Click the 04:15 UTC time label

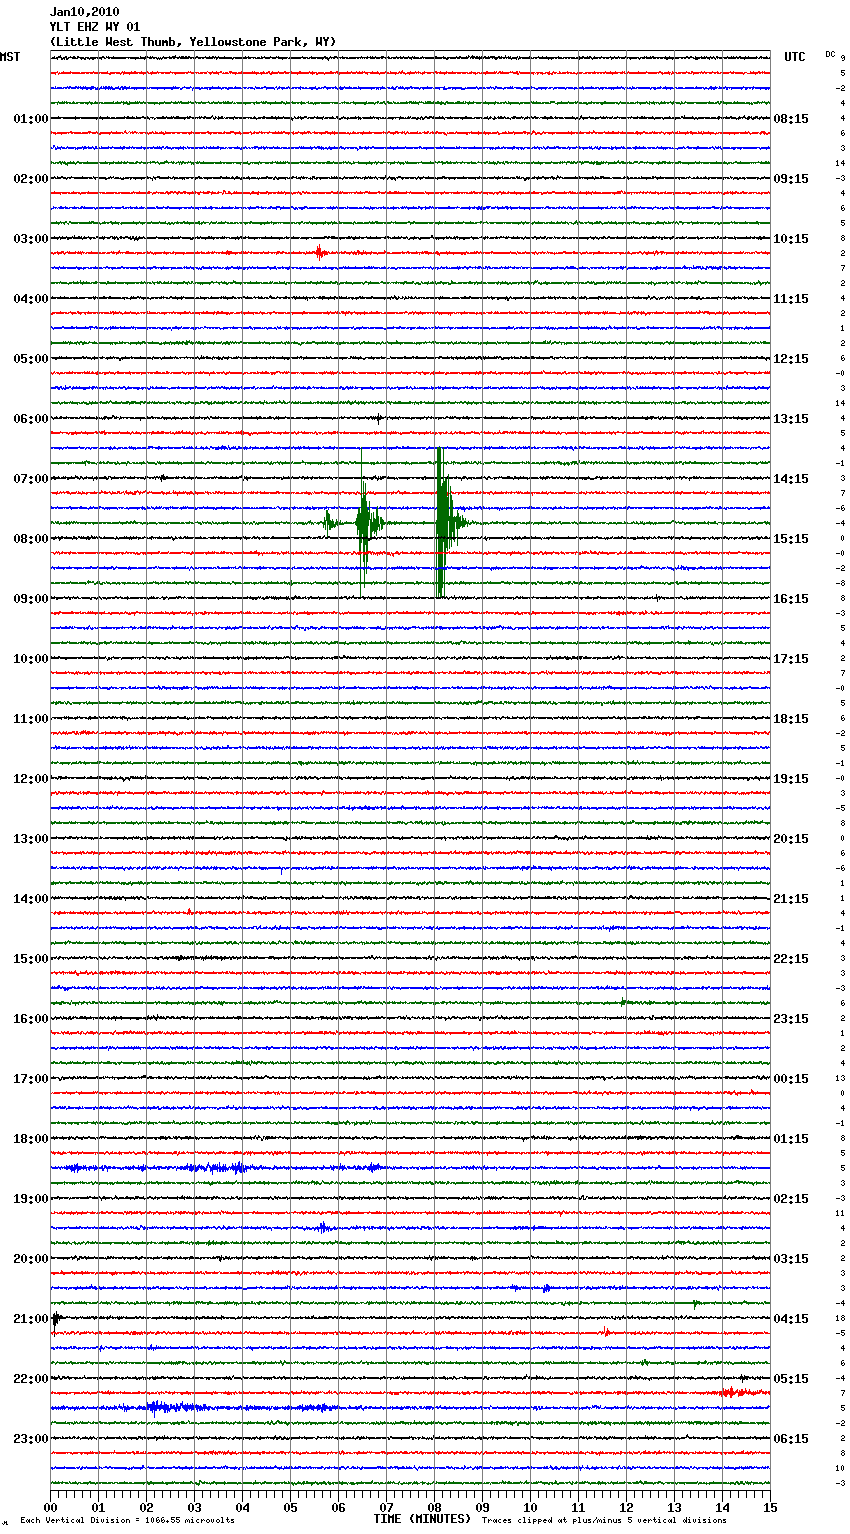(x=791, y=1319)
